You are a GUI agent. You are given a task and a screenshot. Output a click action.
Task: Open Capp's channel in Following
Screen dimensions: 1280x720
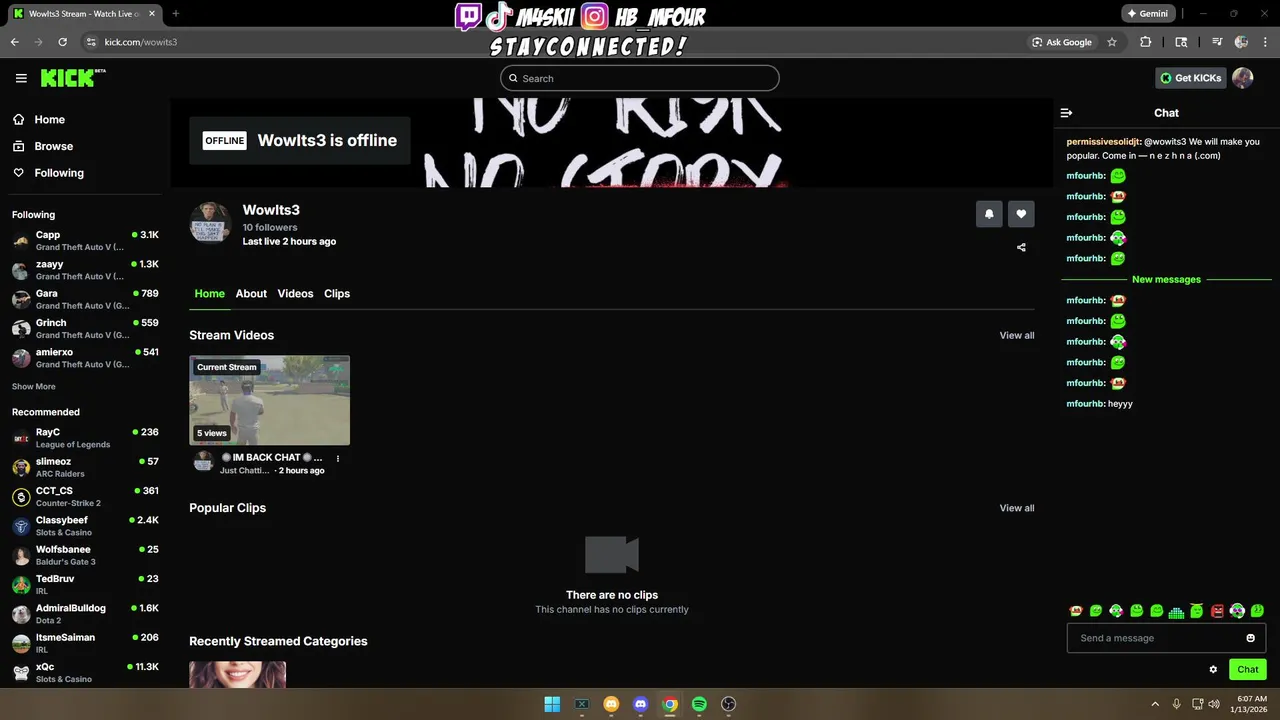85,240
